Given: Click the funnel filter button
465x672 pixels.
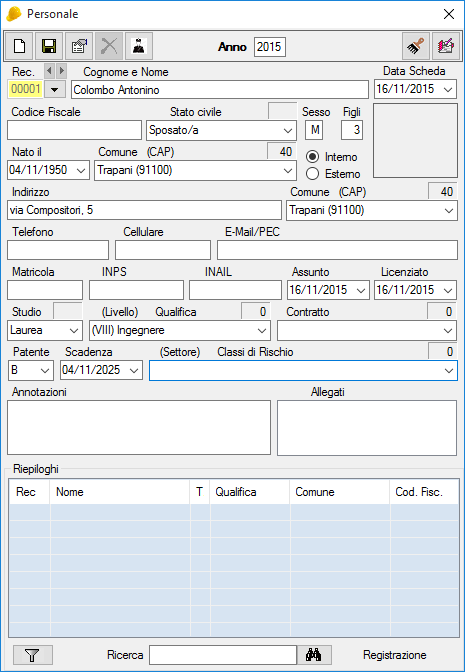Looking at the screenshot, I should [x=33, y=655].
